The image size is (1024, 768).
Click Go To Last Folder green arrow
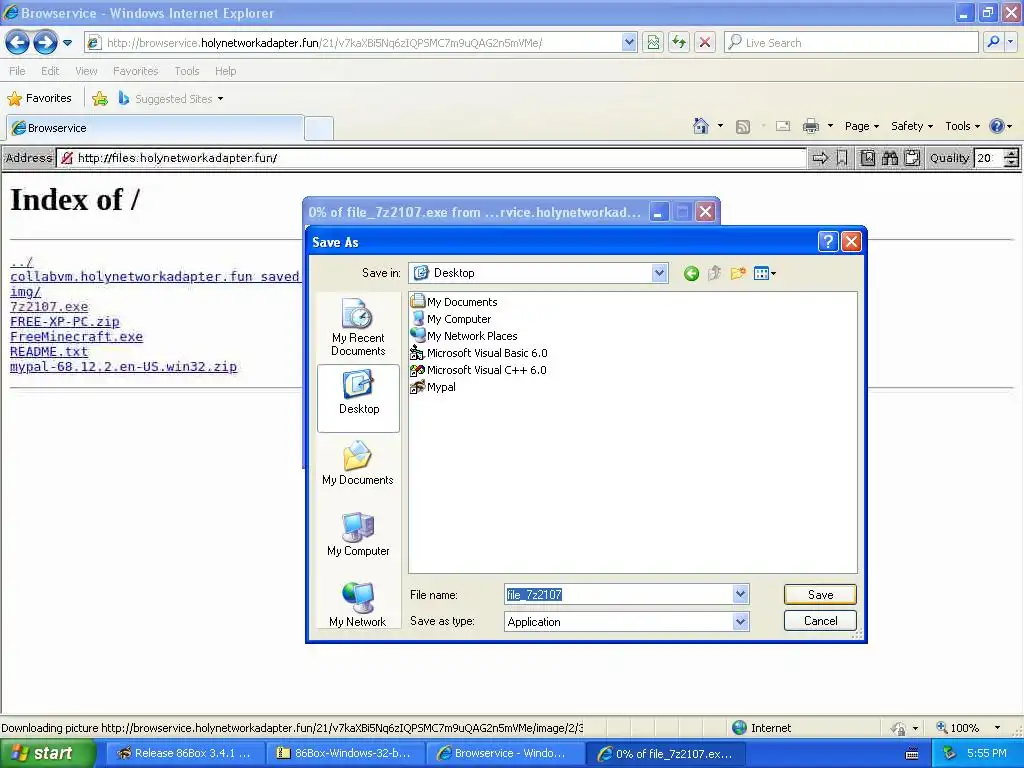691,274
